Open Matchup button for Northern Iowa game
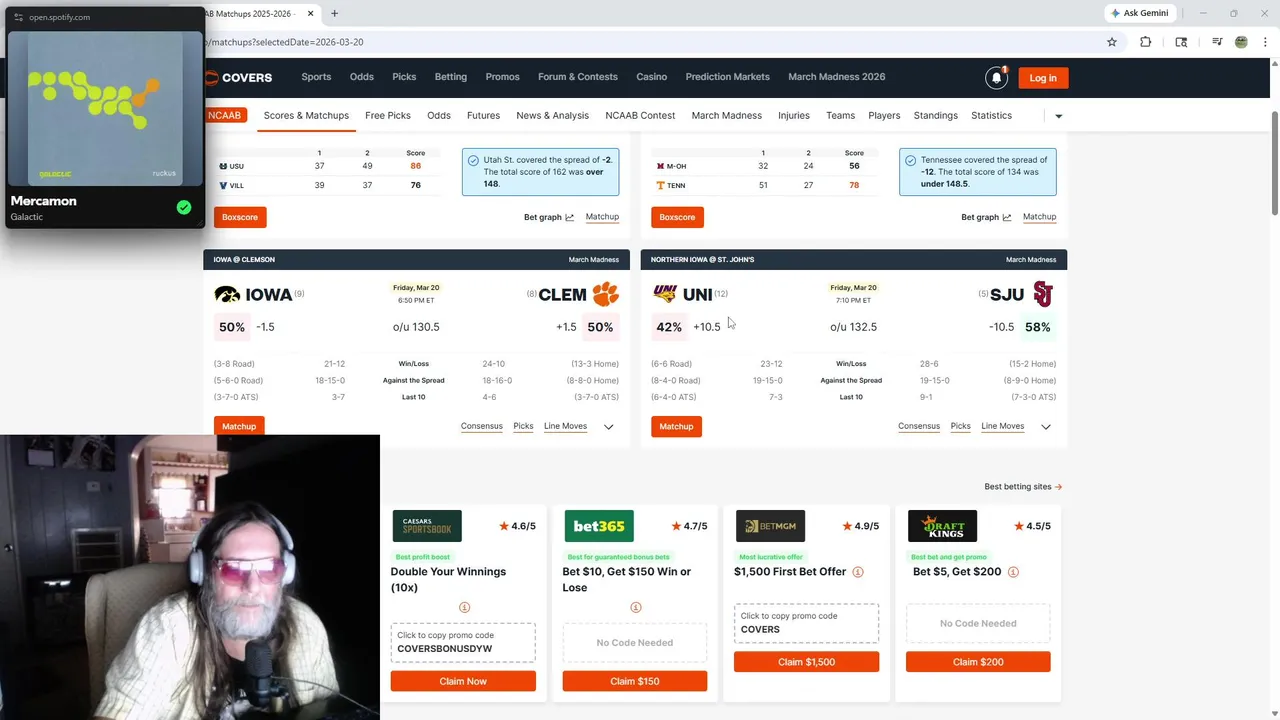This screenshot has height=720, width=1280. (x=676, y=426)
